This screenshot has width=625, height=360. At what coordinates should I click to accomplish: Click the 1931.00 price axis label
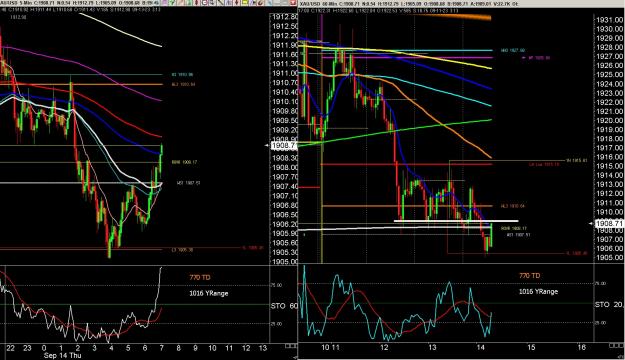click(x=610, y=20)
